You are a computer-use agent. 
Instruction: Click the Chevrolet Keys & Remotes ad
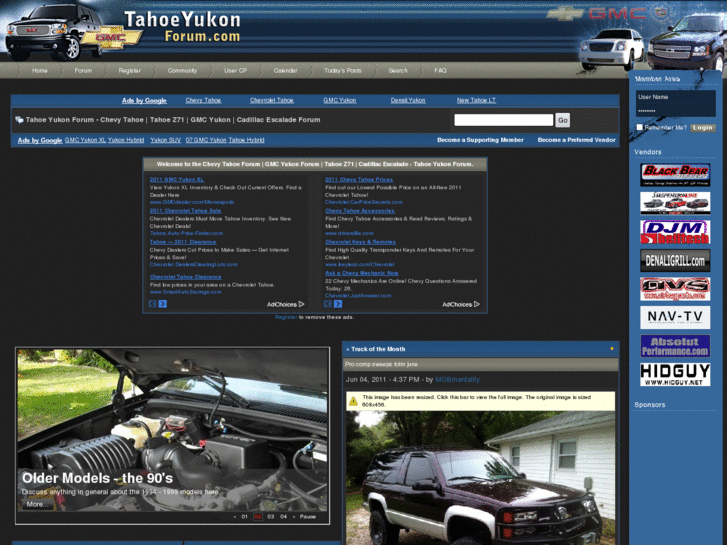coord(360,242)
